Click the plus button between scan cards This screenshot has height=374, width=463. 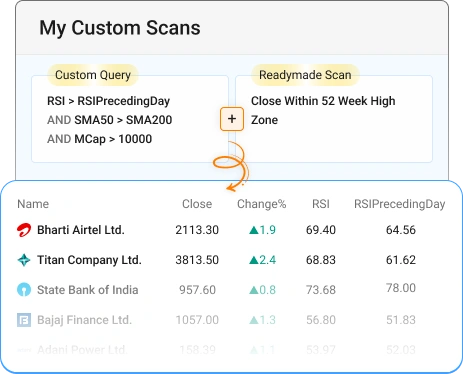(x=232, y=119)
